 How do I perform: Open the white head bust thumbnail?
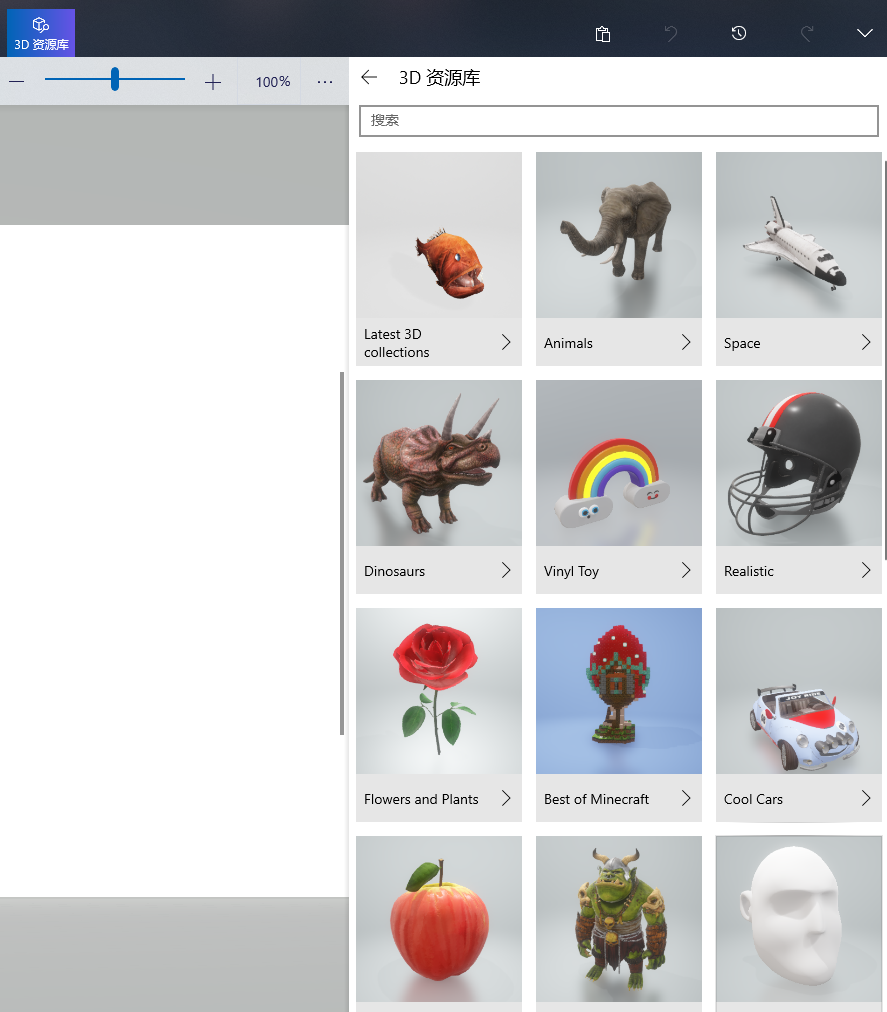[x=799, y=919]
